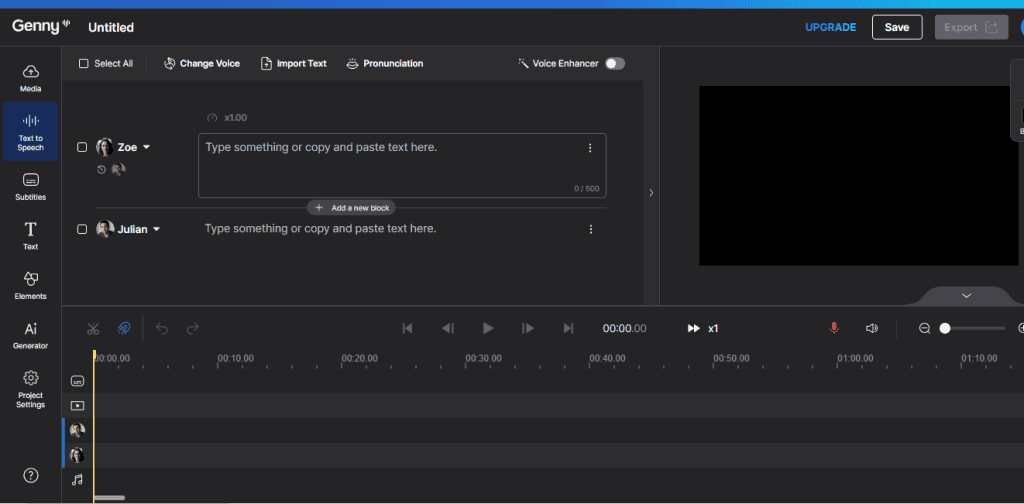Viewport: 1024px width, 504px height.
Task: Open the three-dot menu on Zoe's block
Action: tap(590, 148)
